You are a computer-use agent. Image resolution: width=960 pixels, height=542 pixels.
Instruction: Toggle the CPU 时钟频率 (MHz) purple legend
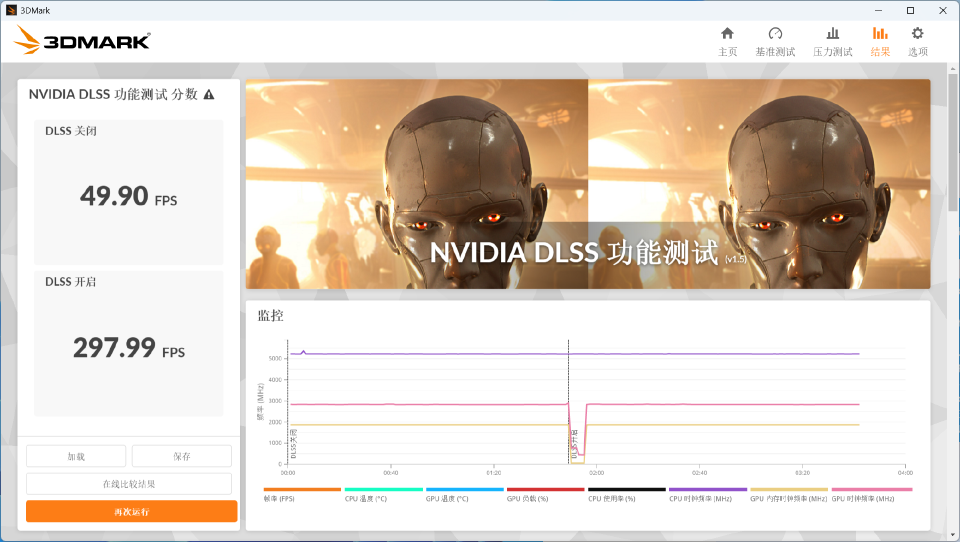coord(708,494)
